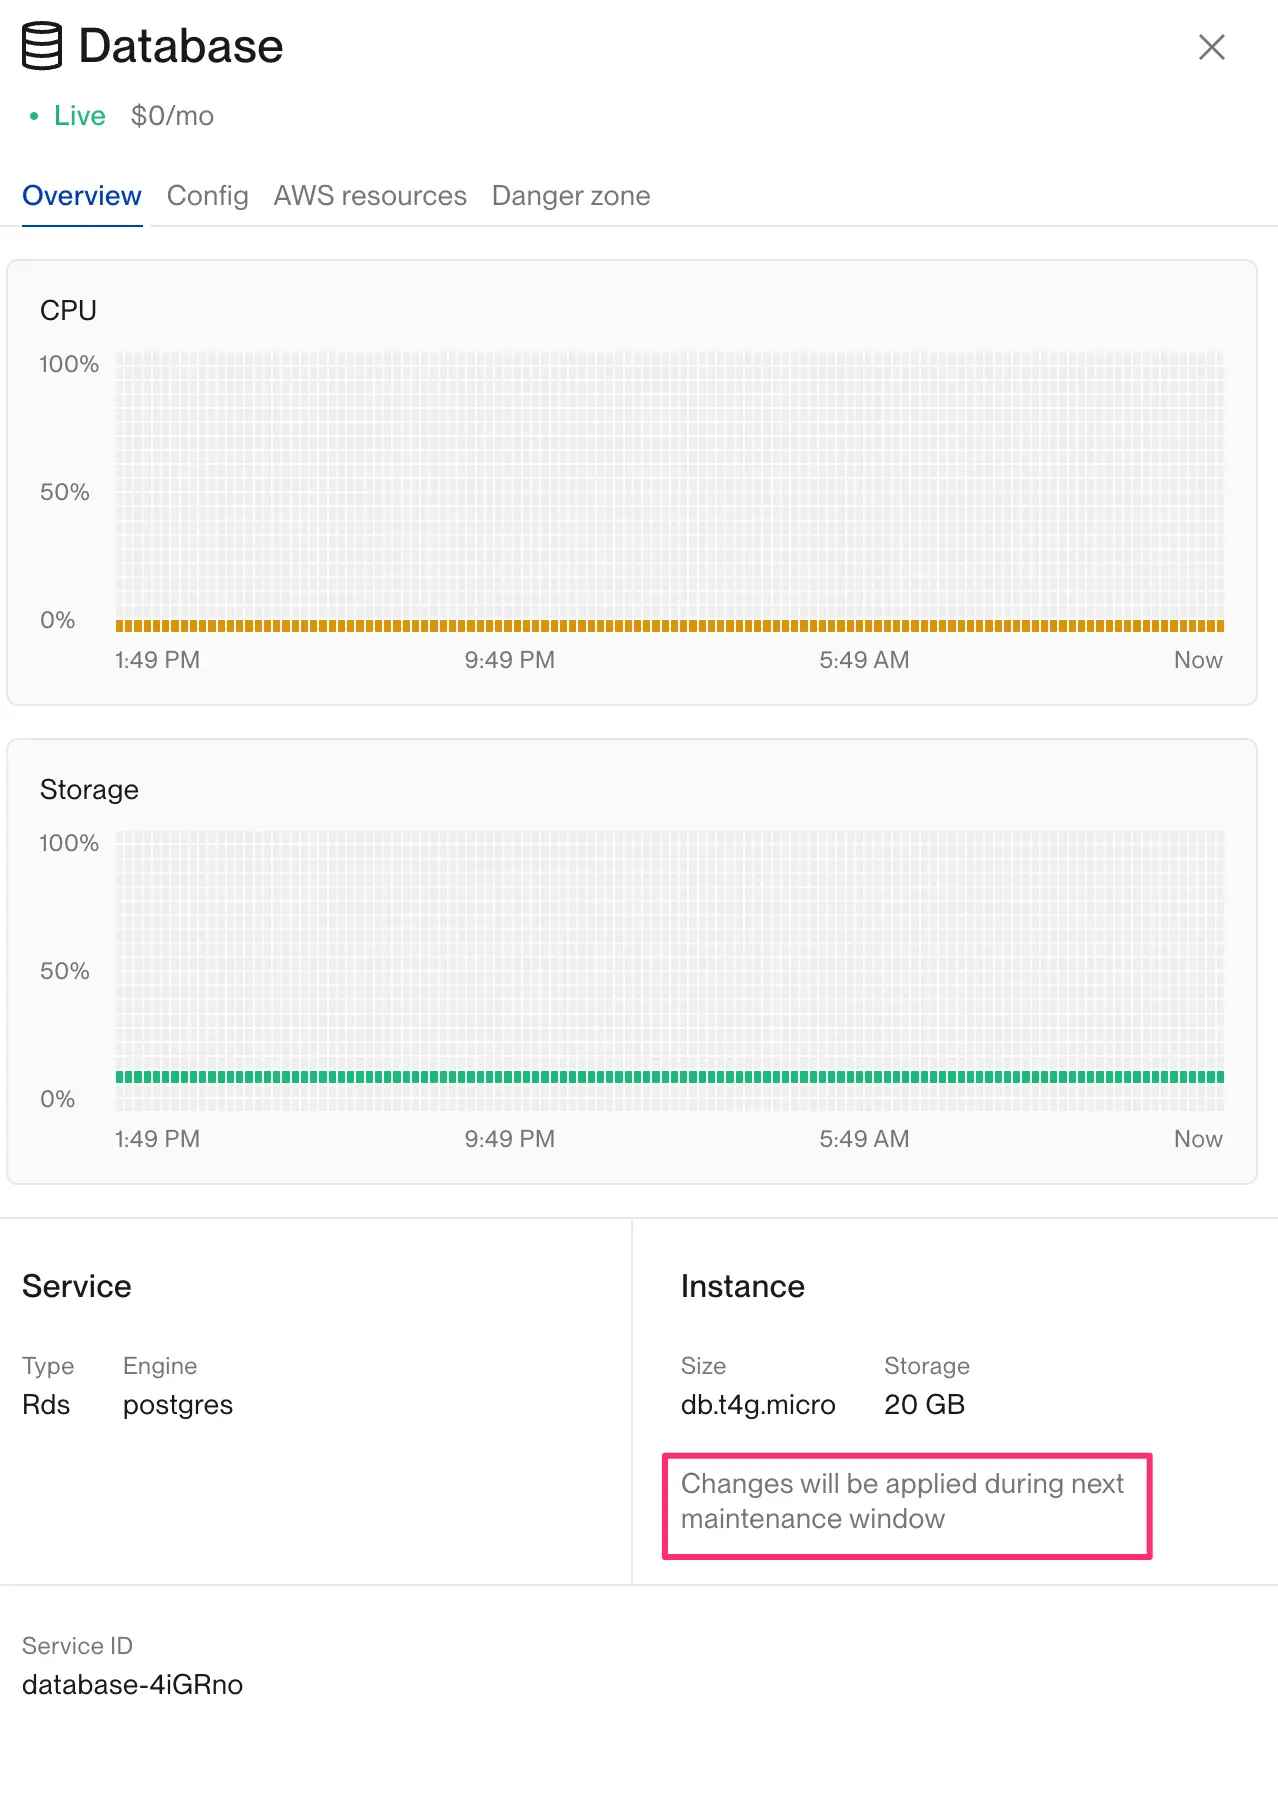Open the AWS resources tab
The image size is (1278, 1814).
point(370,196)
